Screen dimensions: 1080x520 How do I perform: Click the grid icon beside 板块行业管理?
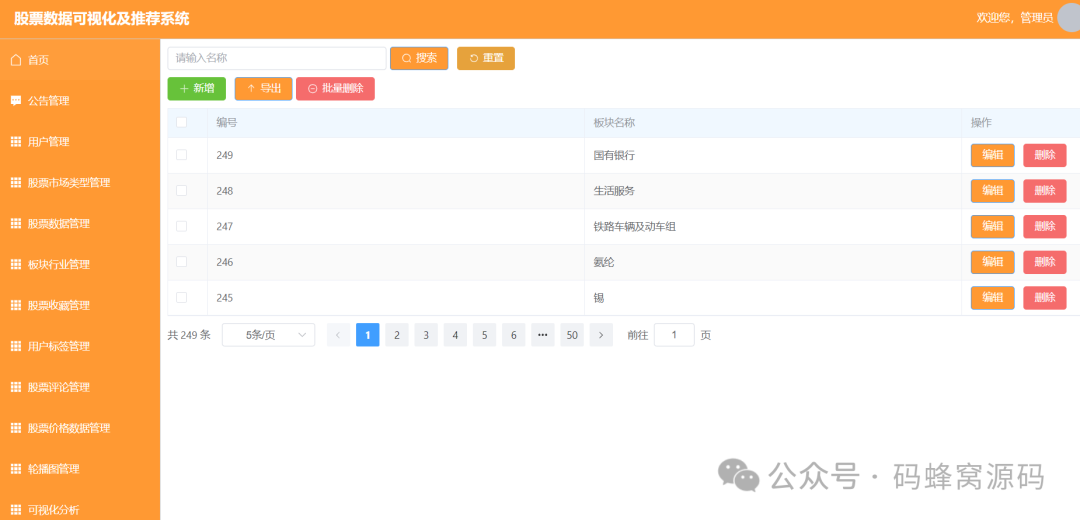point(16,264)
